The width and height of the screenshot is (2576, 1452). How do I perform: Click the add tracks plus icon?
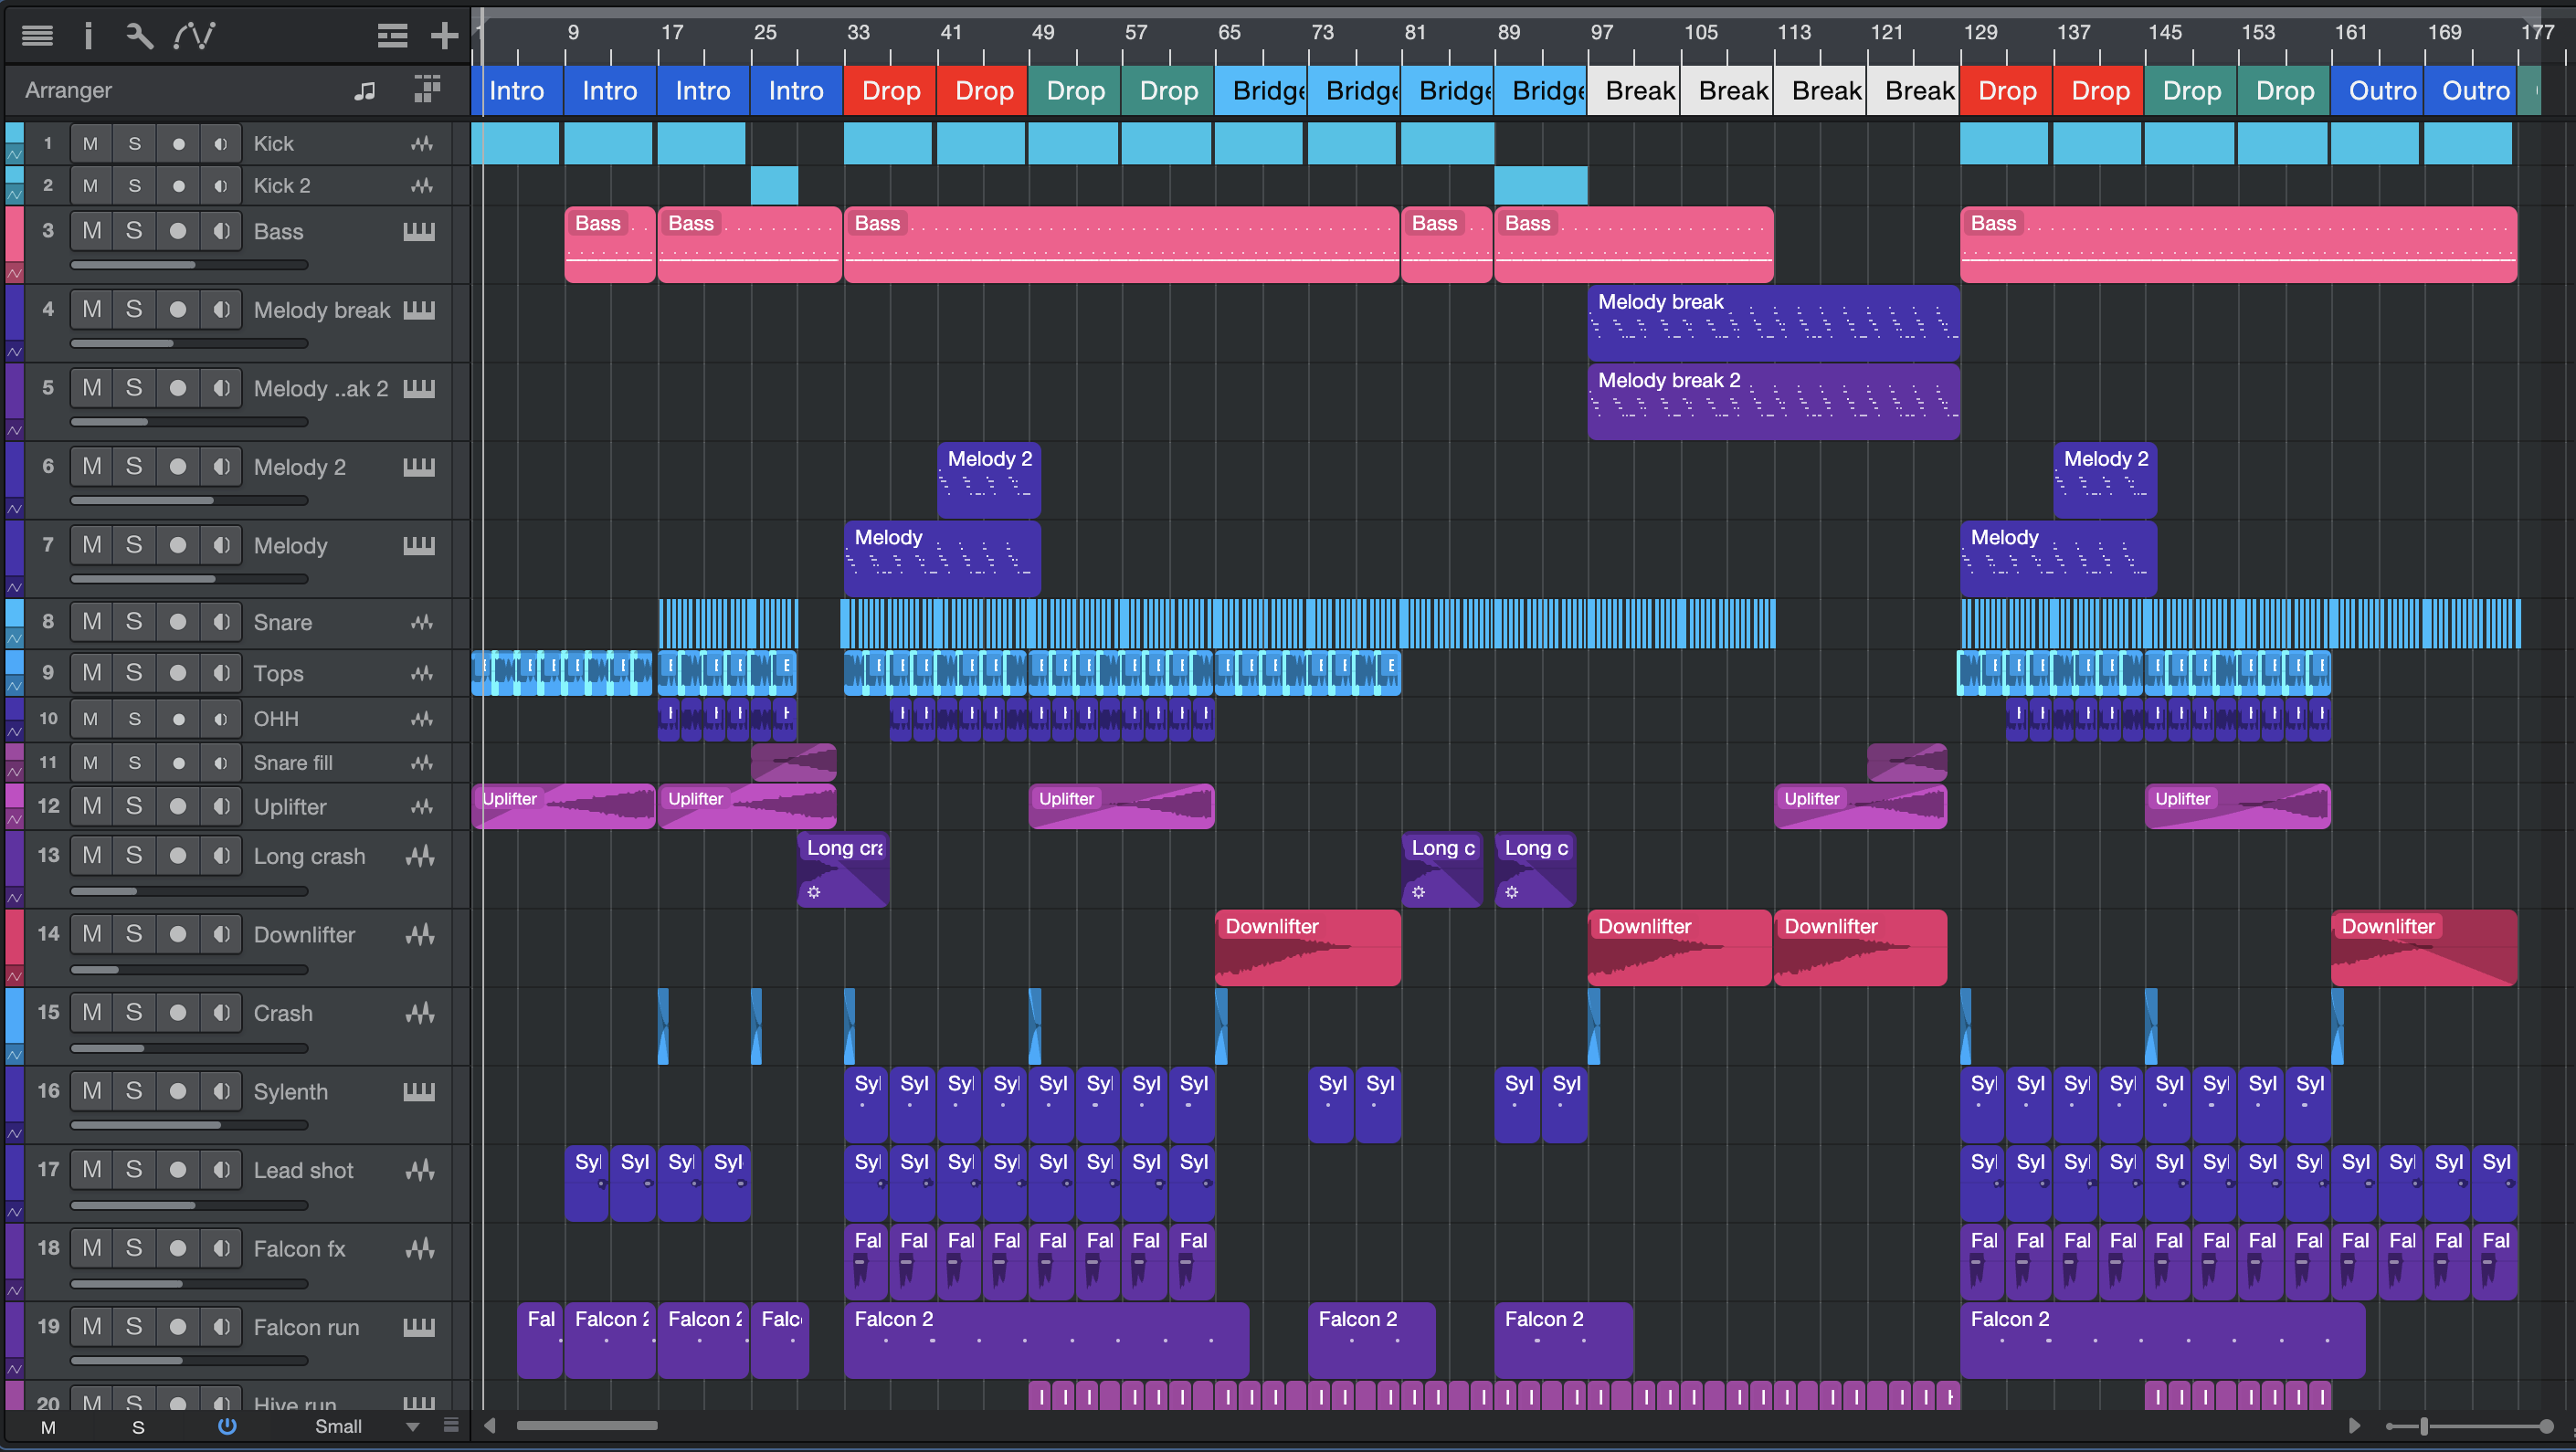[x=444, y=36]
